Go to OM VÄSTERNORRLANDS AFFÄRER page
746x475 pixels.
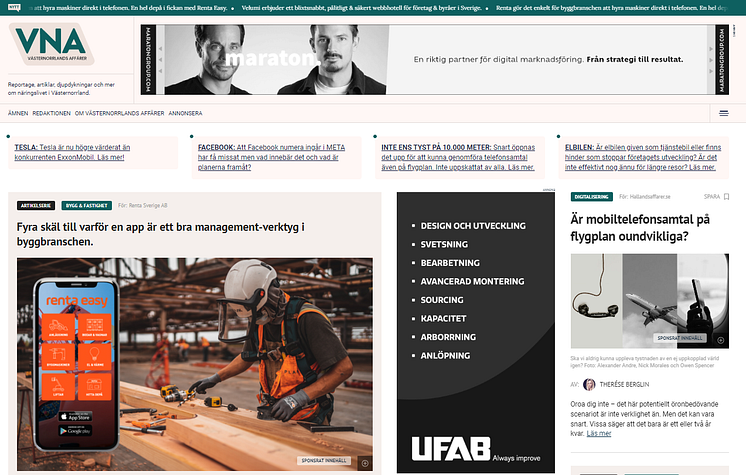pos(120,113)
